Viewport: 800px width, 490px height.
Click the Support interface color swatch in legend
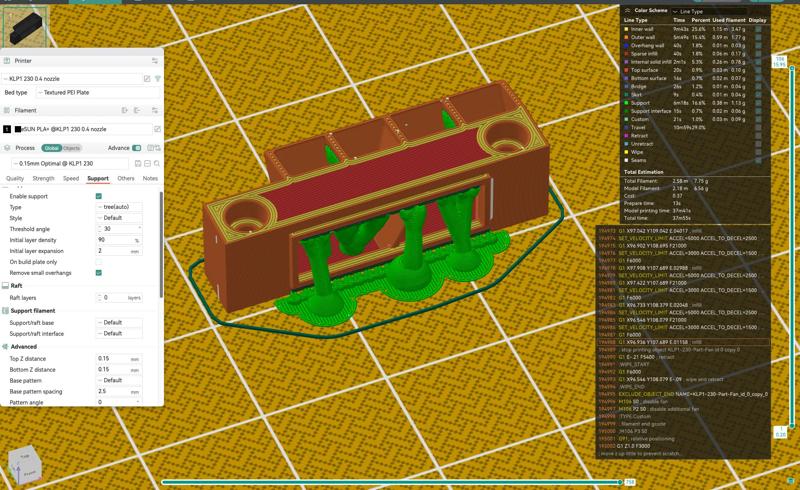coord(627,111)
